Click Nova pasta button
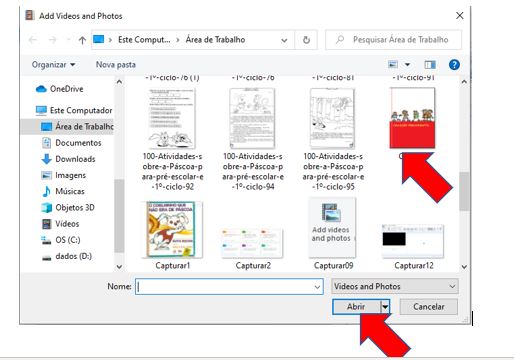The image size is (514, 360). click(116, 65)
